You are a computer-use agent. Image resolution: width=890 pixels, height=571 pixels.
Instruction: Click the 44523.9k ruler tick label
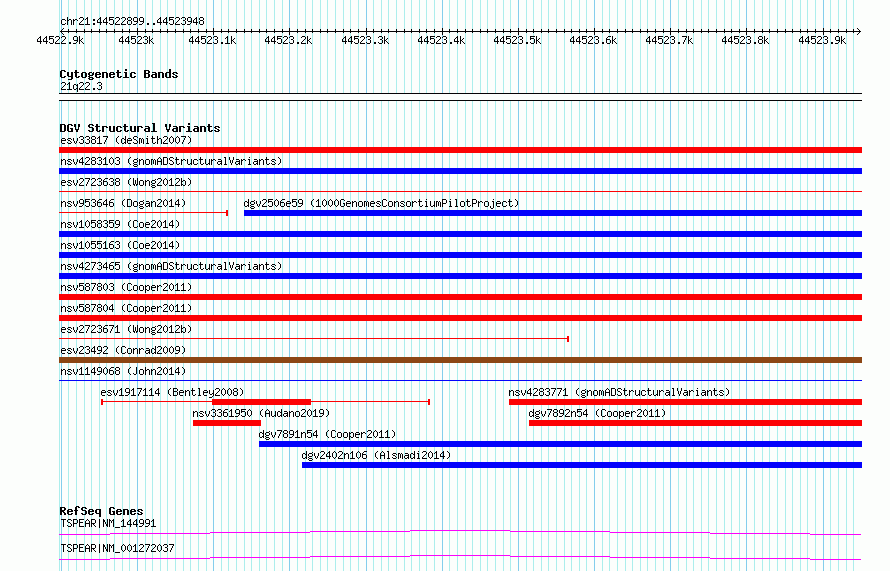coord(822,40)
